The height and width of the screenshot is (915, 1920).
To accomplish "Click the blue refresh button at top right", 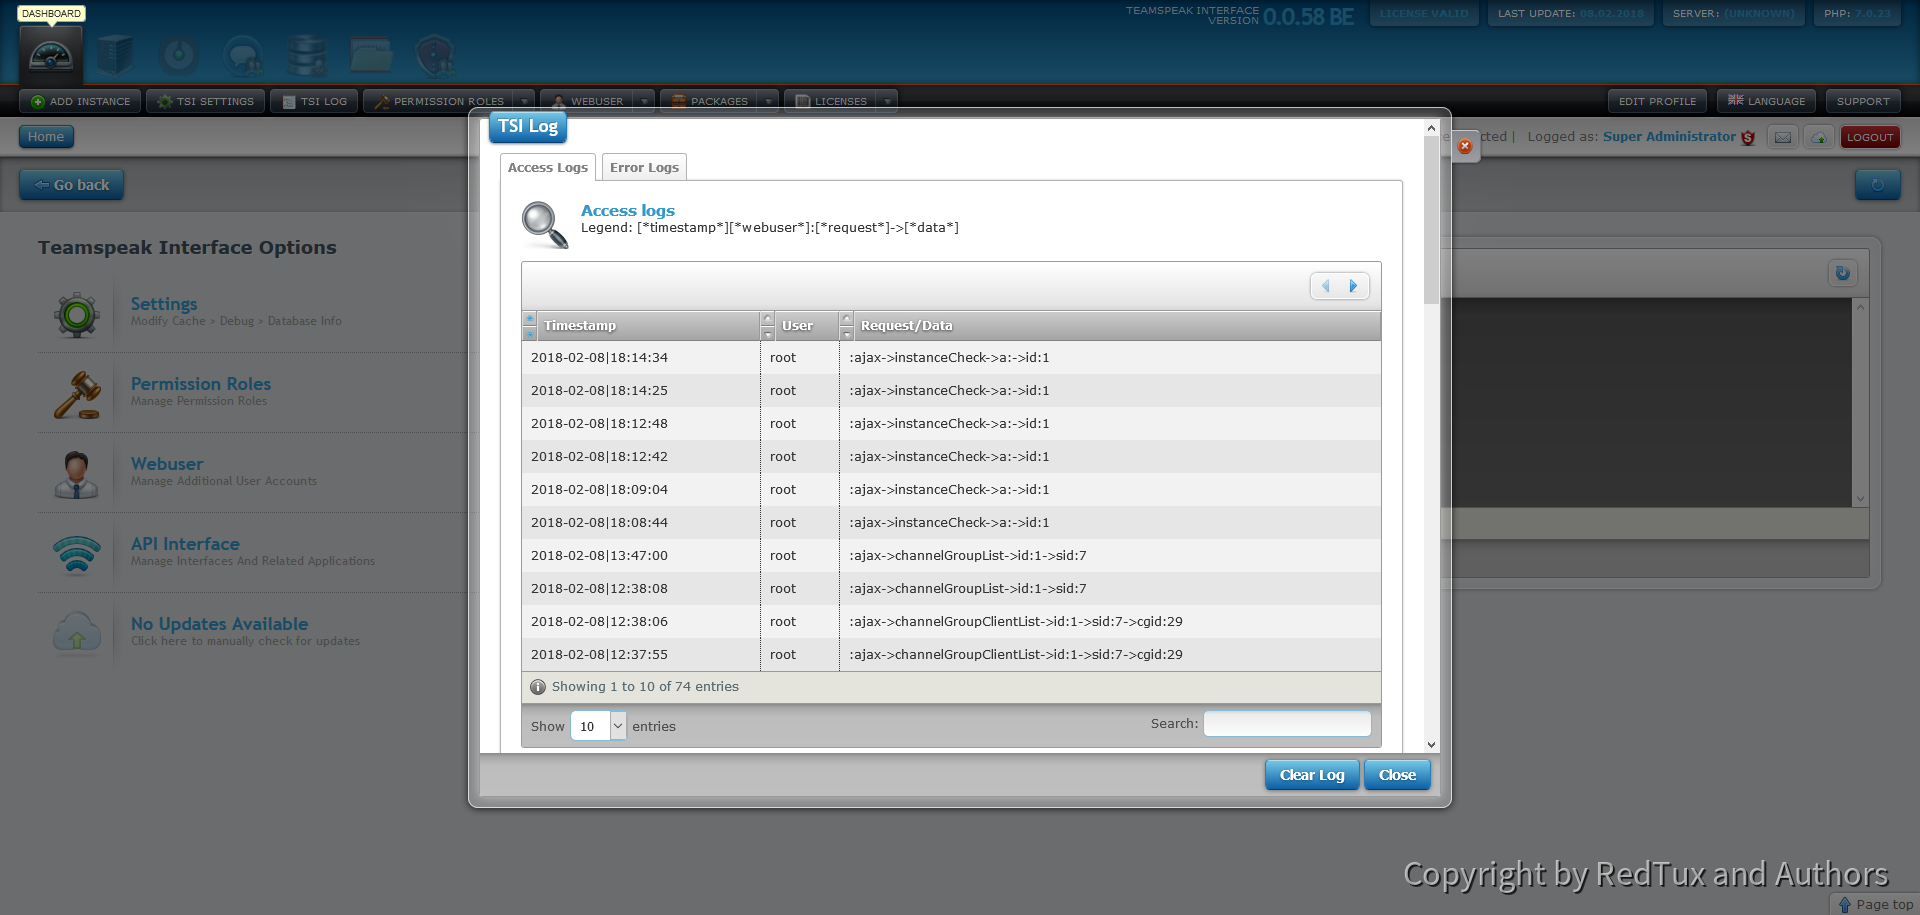I will [x=1877, y=185].
